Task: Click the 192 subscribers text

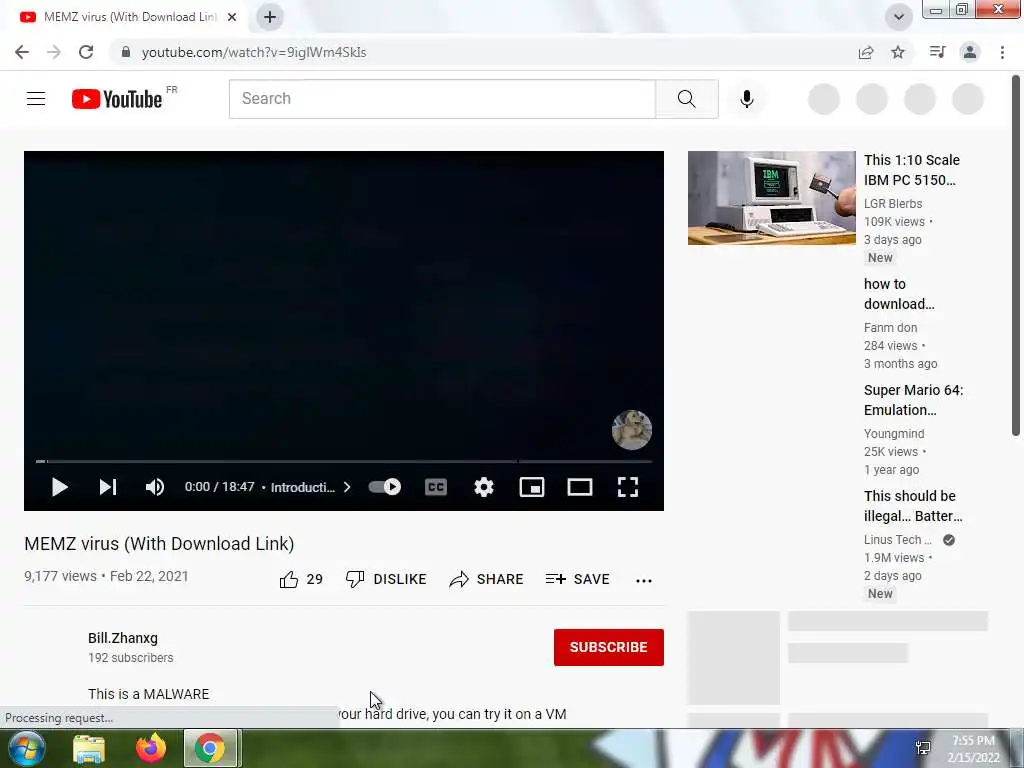Action: coord(131,658)
